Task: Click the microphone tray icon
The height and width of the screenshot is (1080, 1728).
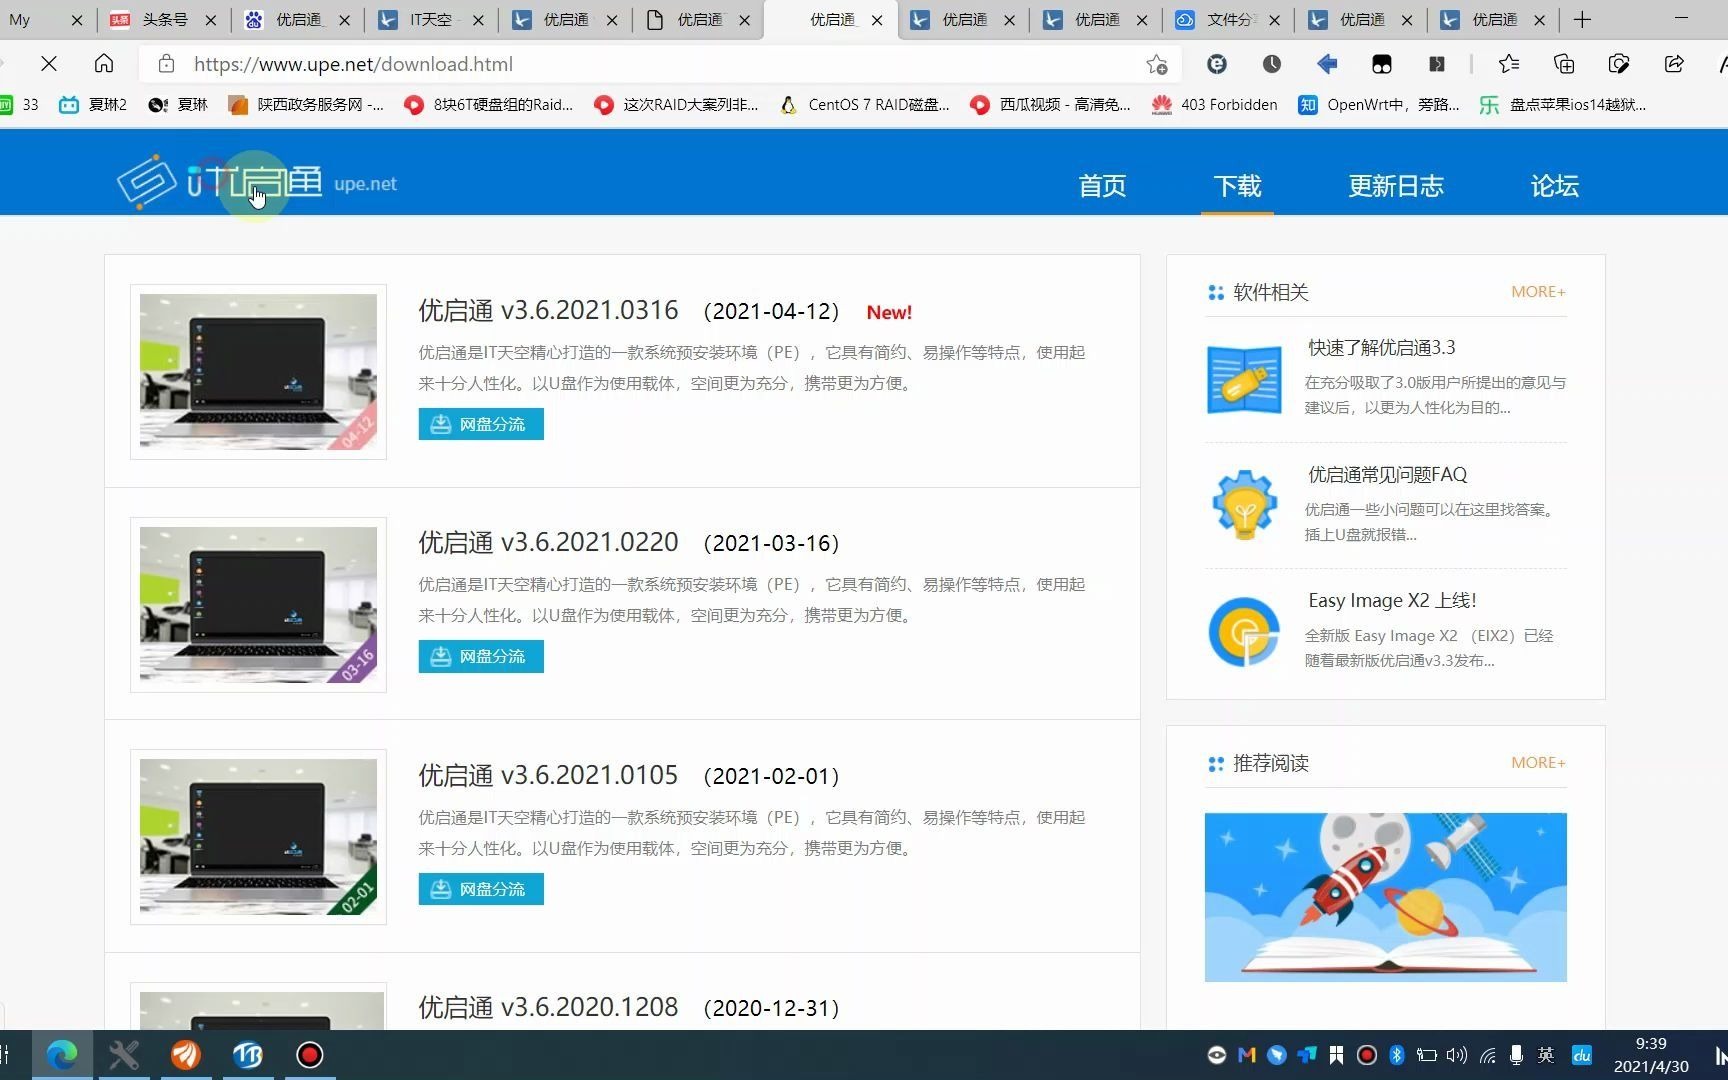Action: coord(1517,1055)
